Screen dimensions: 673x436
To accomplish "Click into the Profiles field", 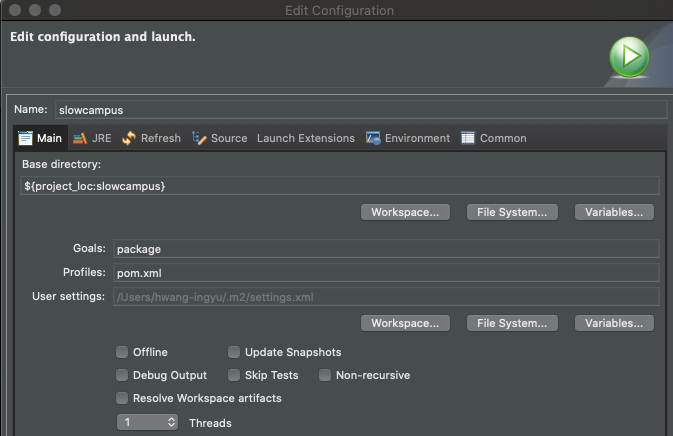I will 386,273.
